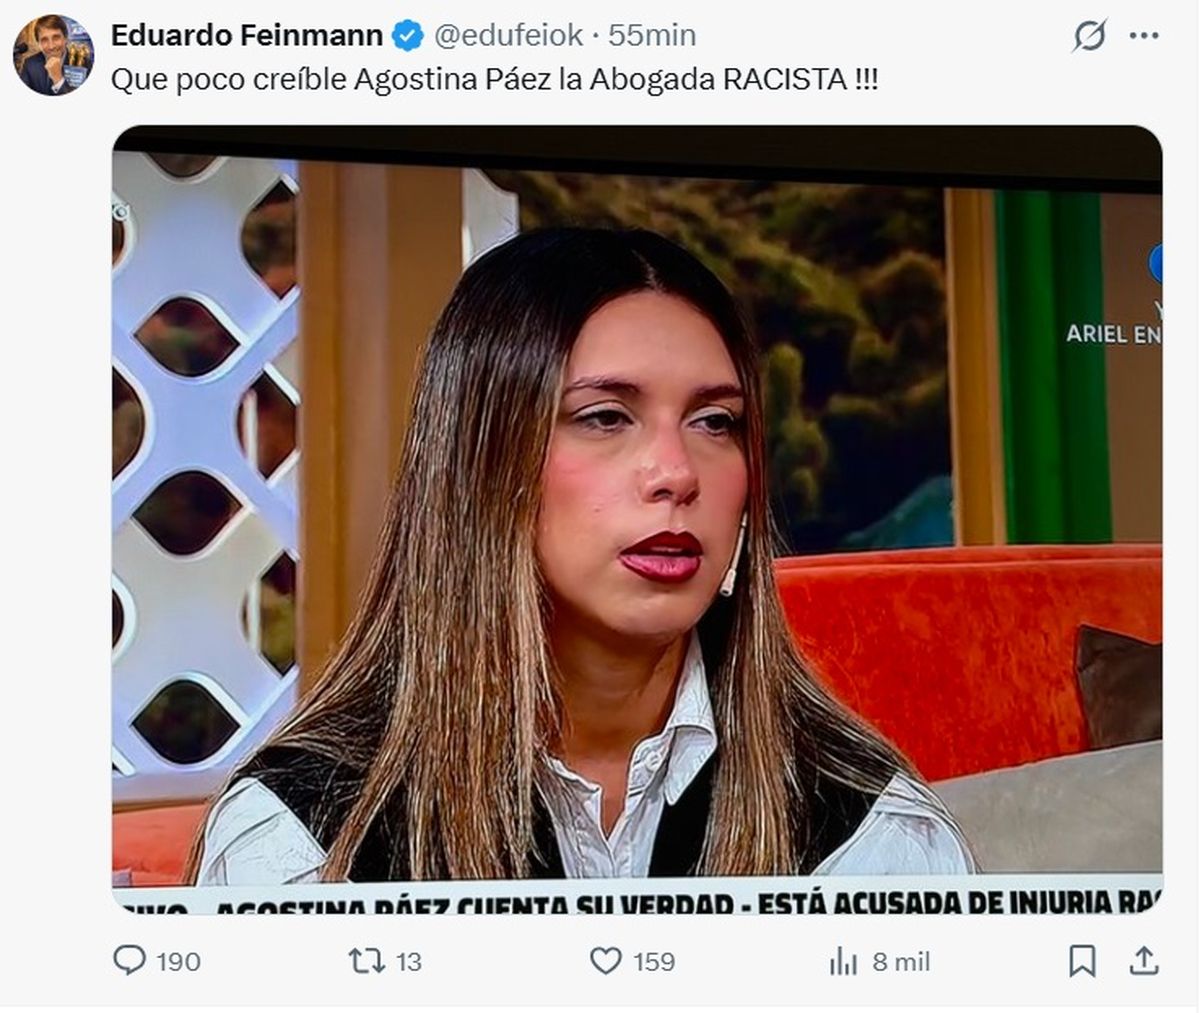This screenshot has width=1200, height=1013.
Task: Click the Grok explain-post icon
Action: click(1089, 36)
